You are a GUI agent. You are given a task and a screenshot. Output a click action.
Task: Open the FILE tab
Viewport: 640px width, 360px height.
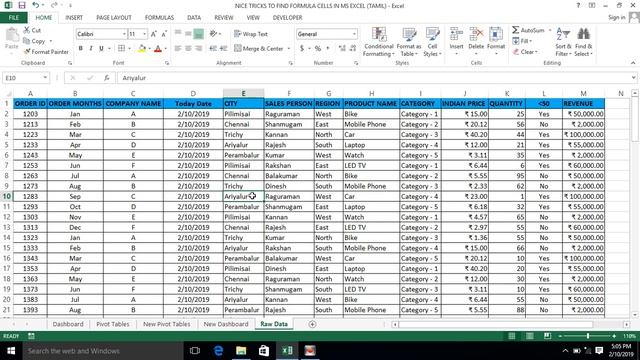coord(14,18)
